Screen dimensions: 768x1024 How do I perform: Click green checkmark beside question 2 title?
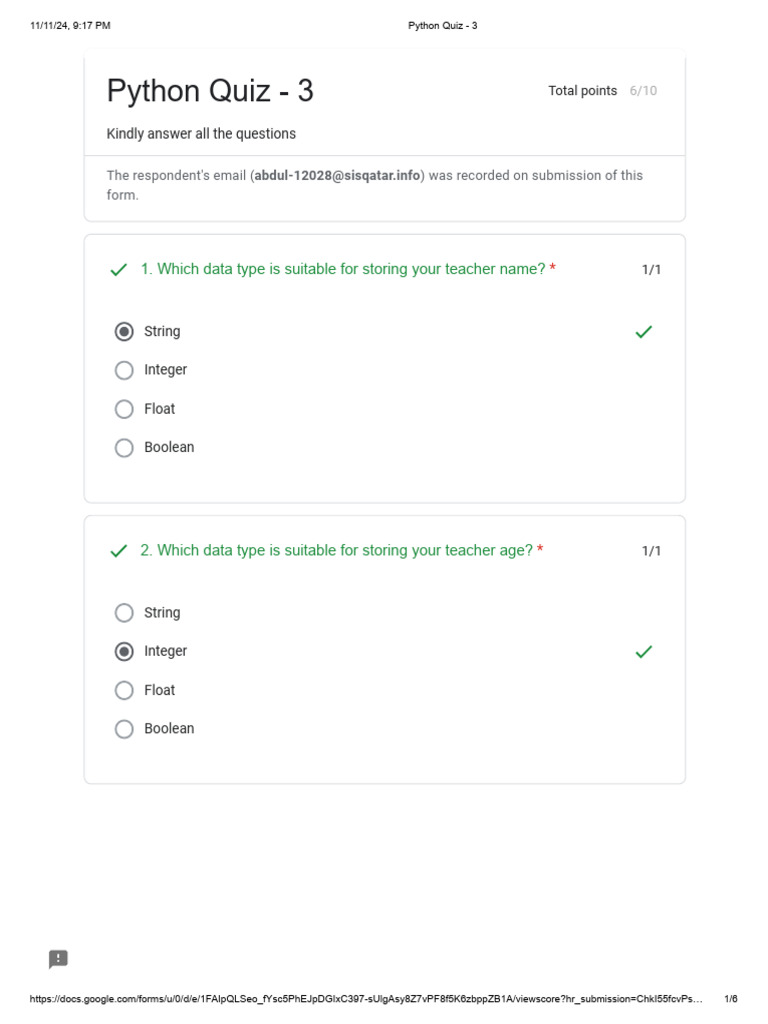pyautogui.click(x=119, y=551)
